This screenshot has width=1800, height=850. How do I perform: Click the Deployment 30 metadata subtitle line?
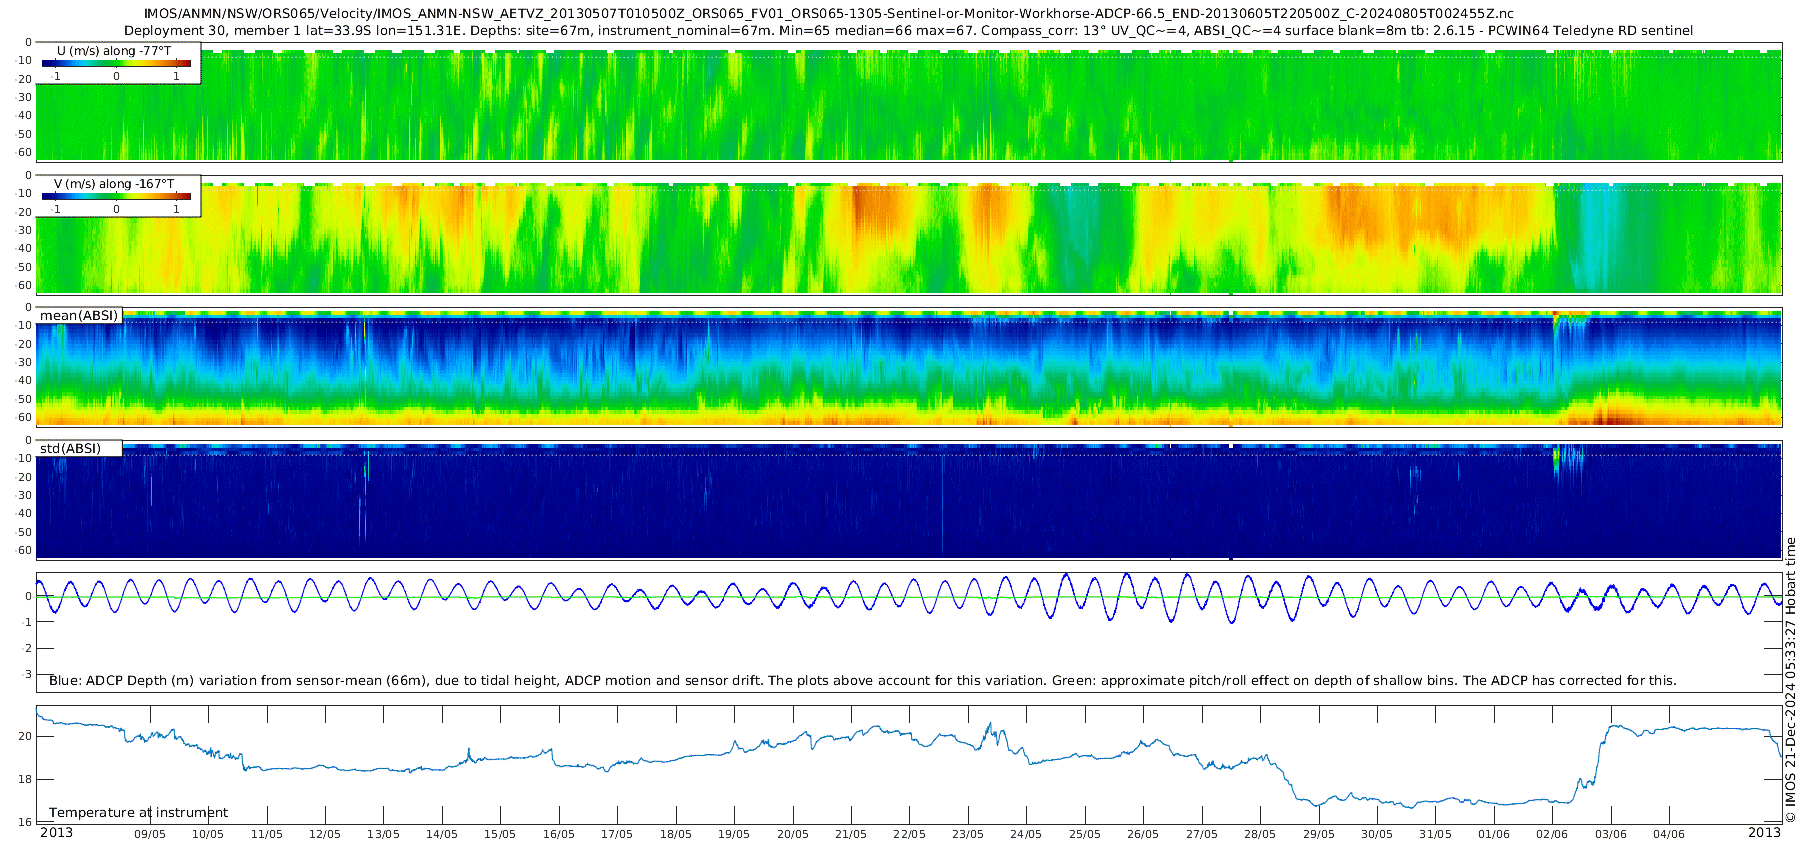click(x=908, y=31)
